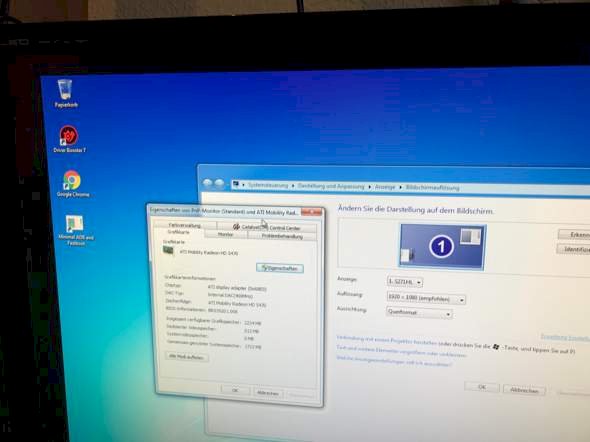The width and height of the screenshot is (590, 442).
Task: Click the Eigenschaften button for adapter
Action: point(280,268)
